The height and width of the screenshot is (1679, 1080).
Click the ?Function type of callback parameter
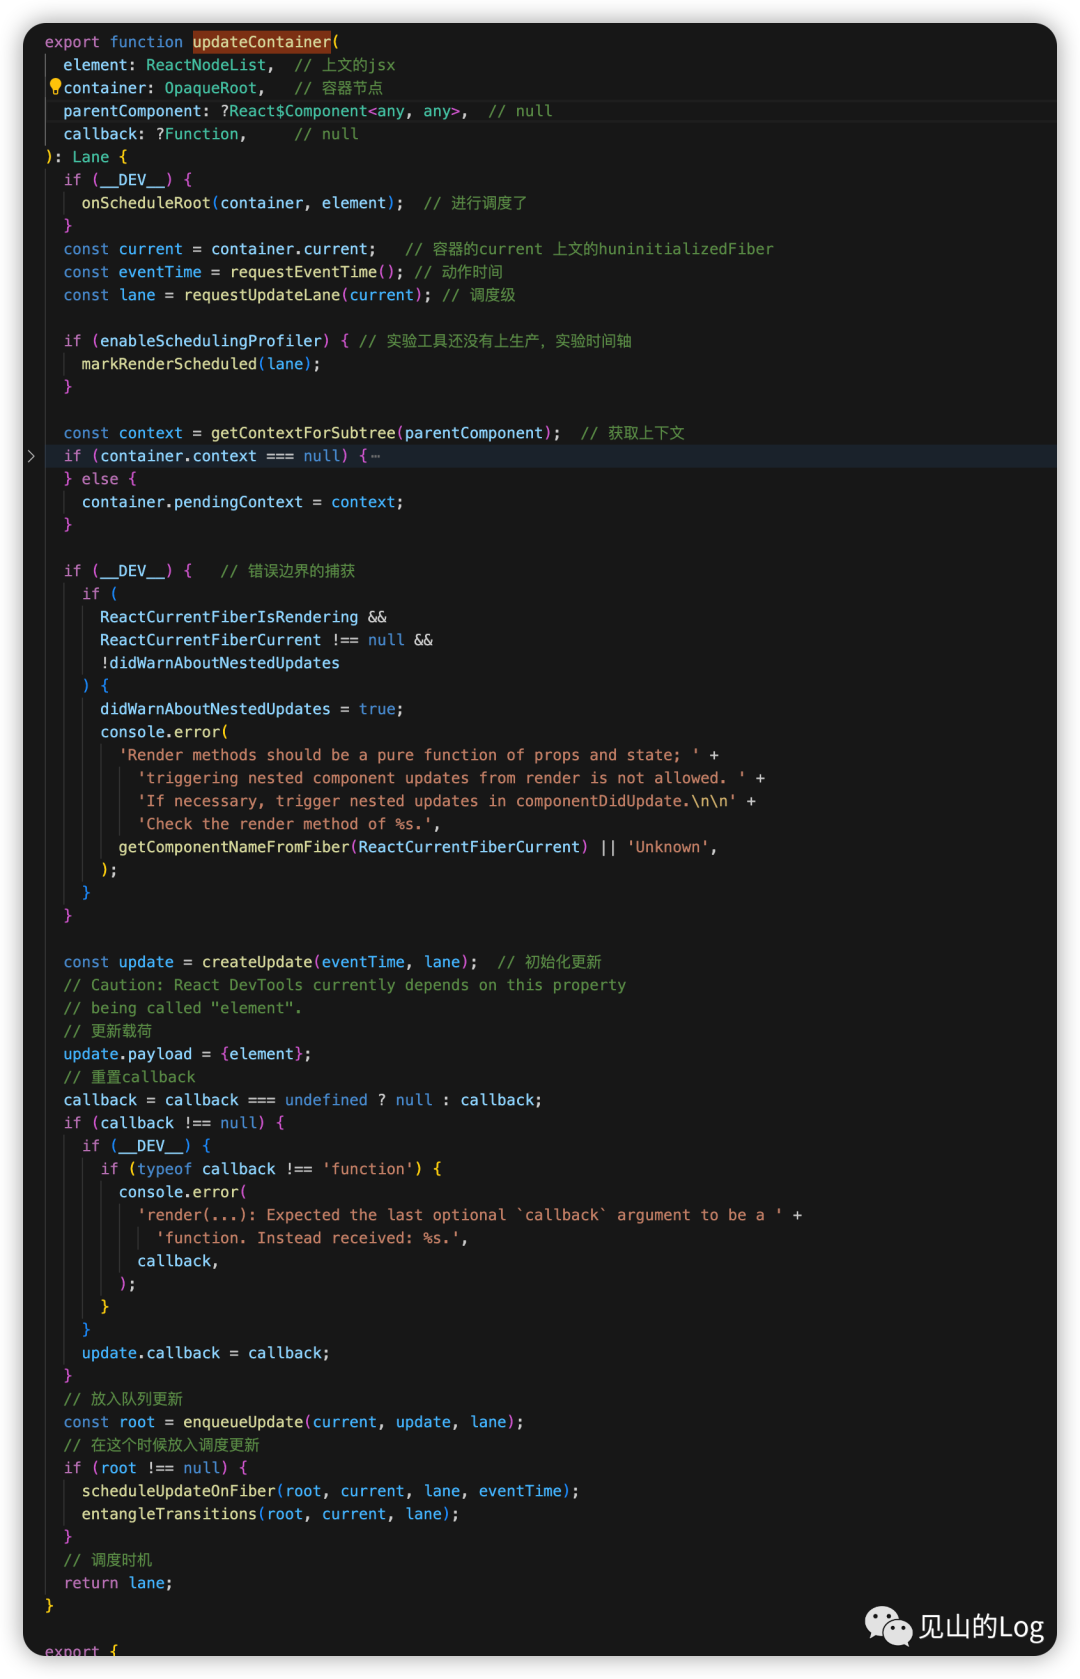(197, 134)
